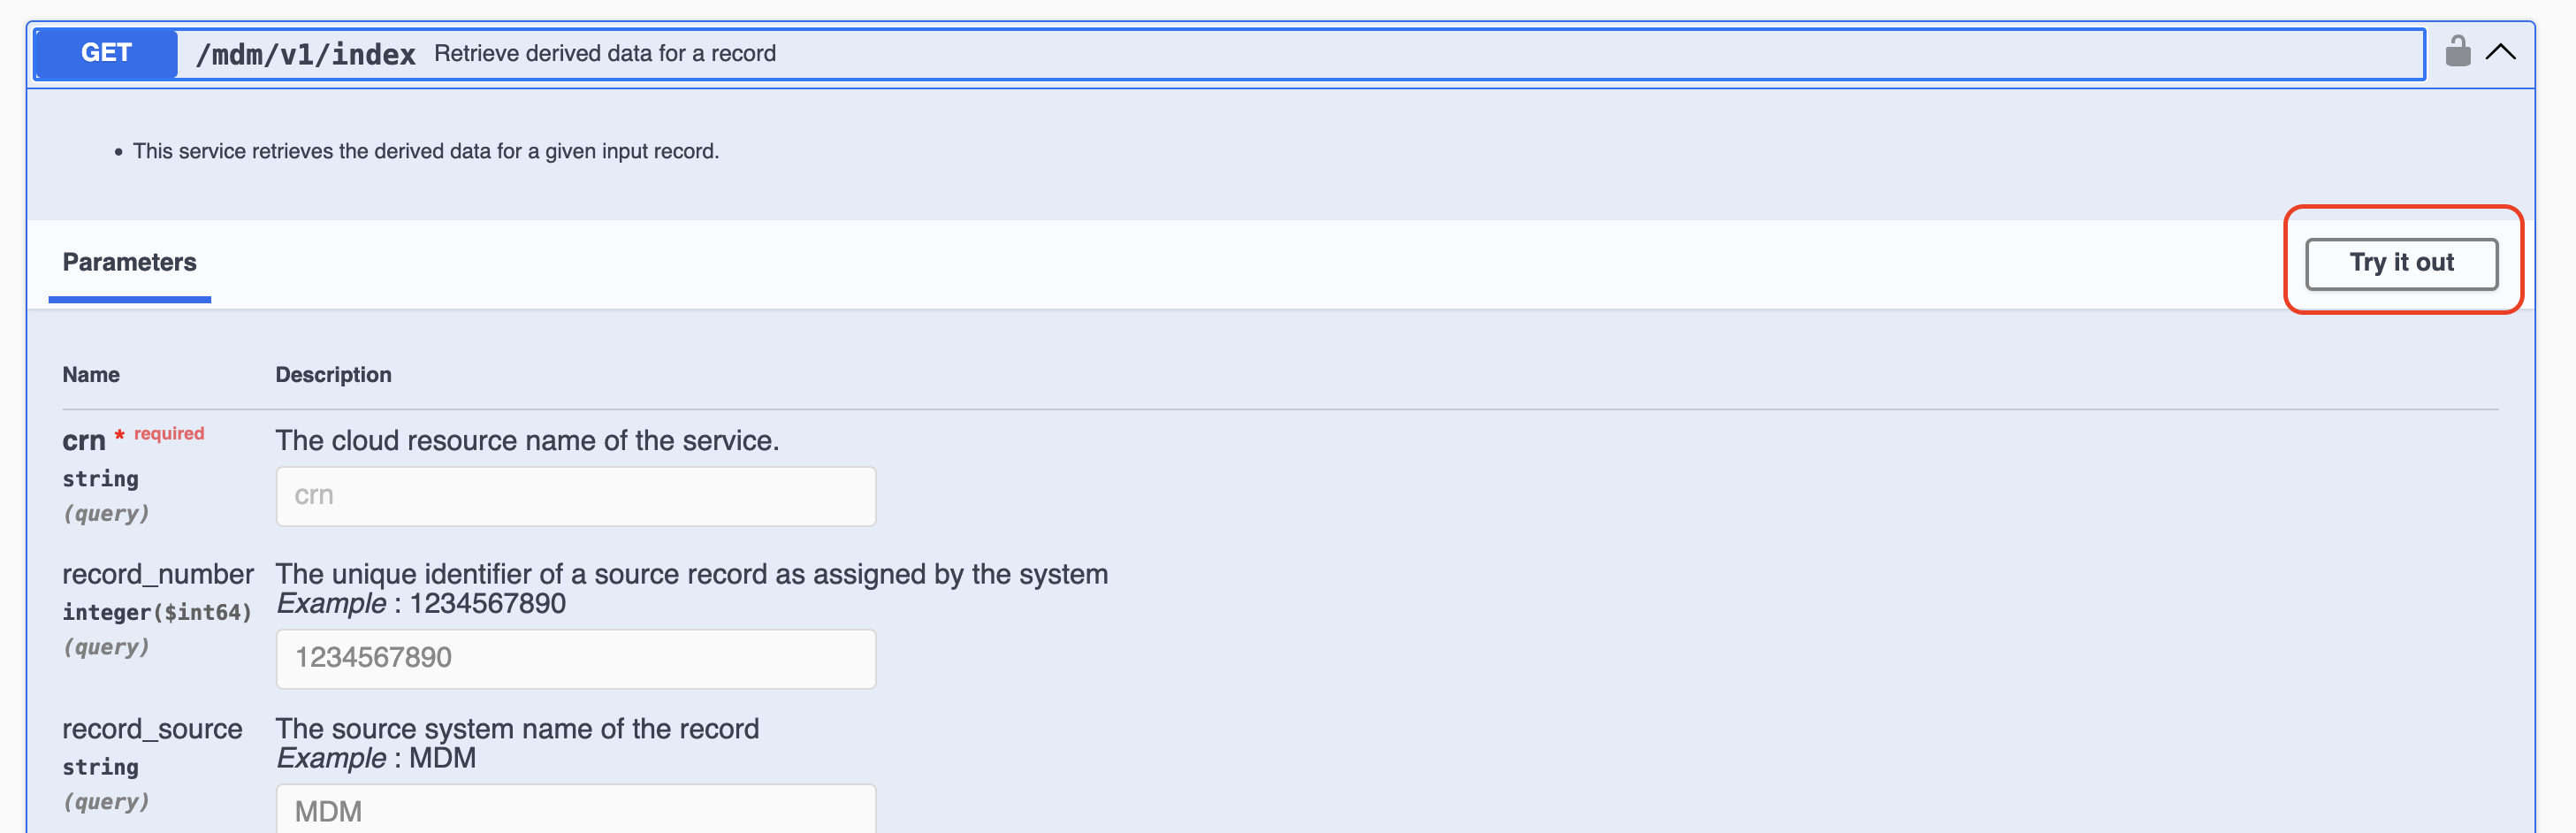Image resolution: width=2576 pixels, height=833 pixels.
Task: Click the Example 1234567890 text
Action: click(420, 603)
